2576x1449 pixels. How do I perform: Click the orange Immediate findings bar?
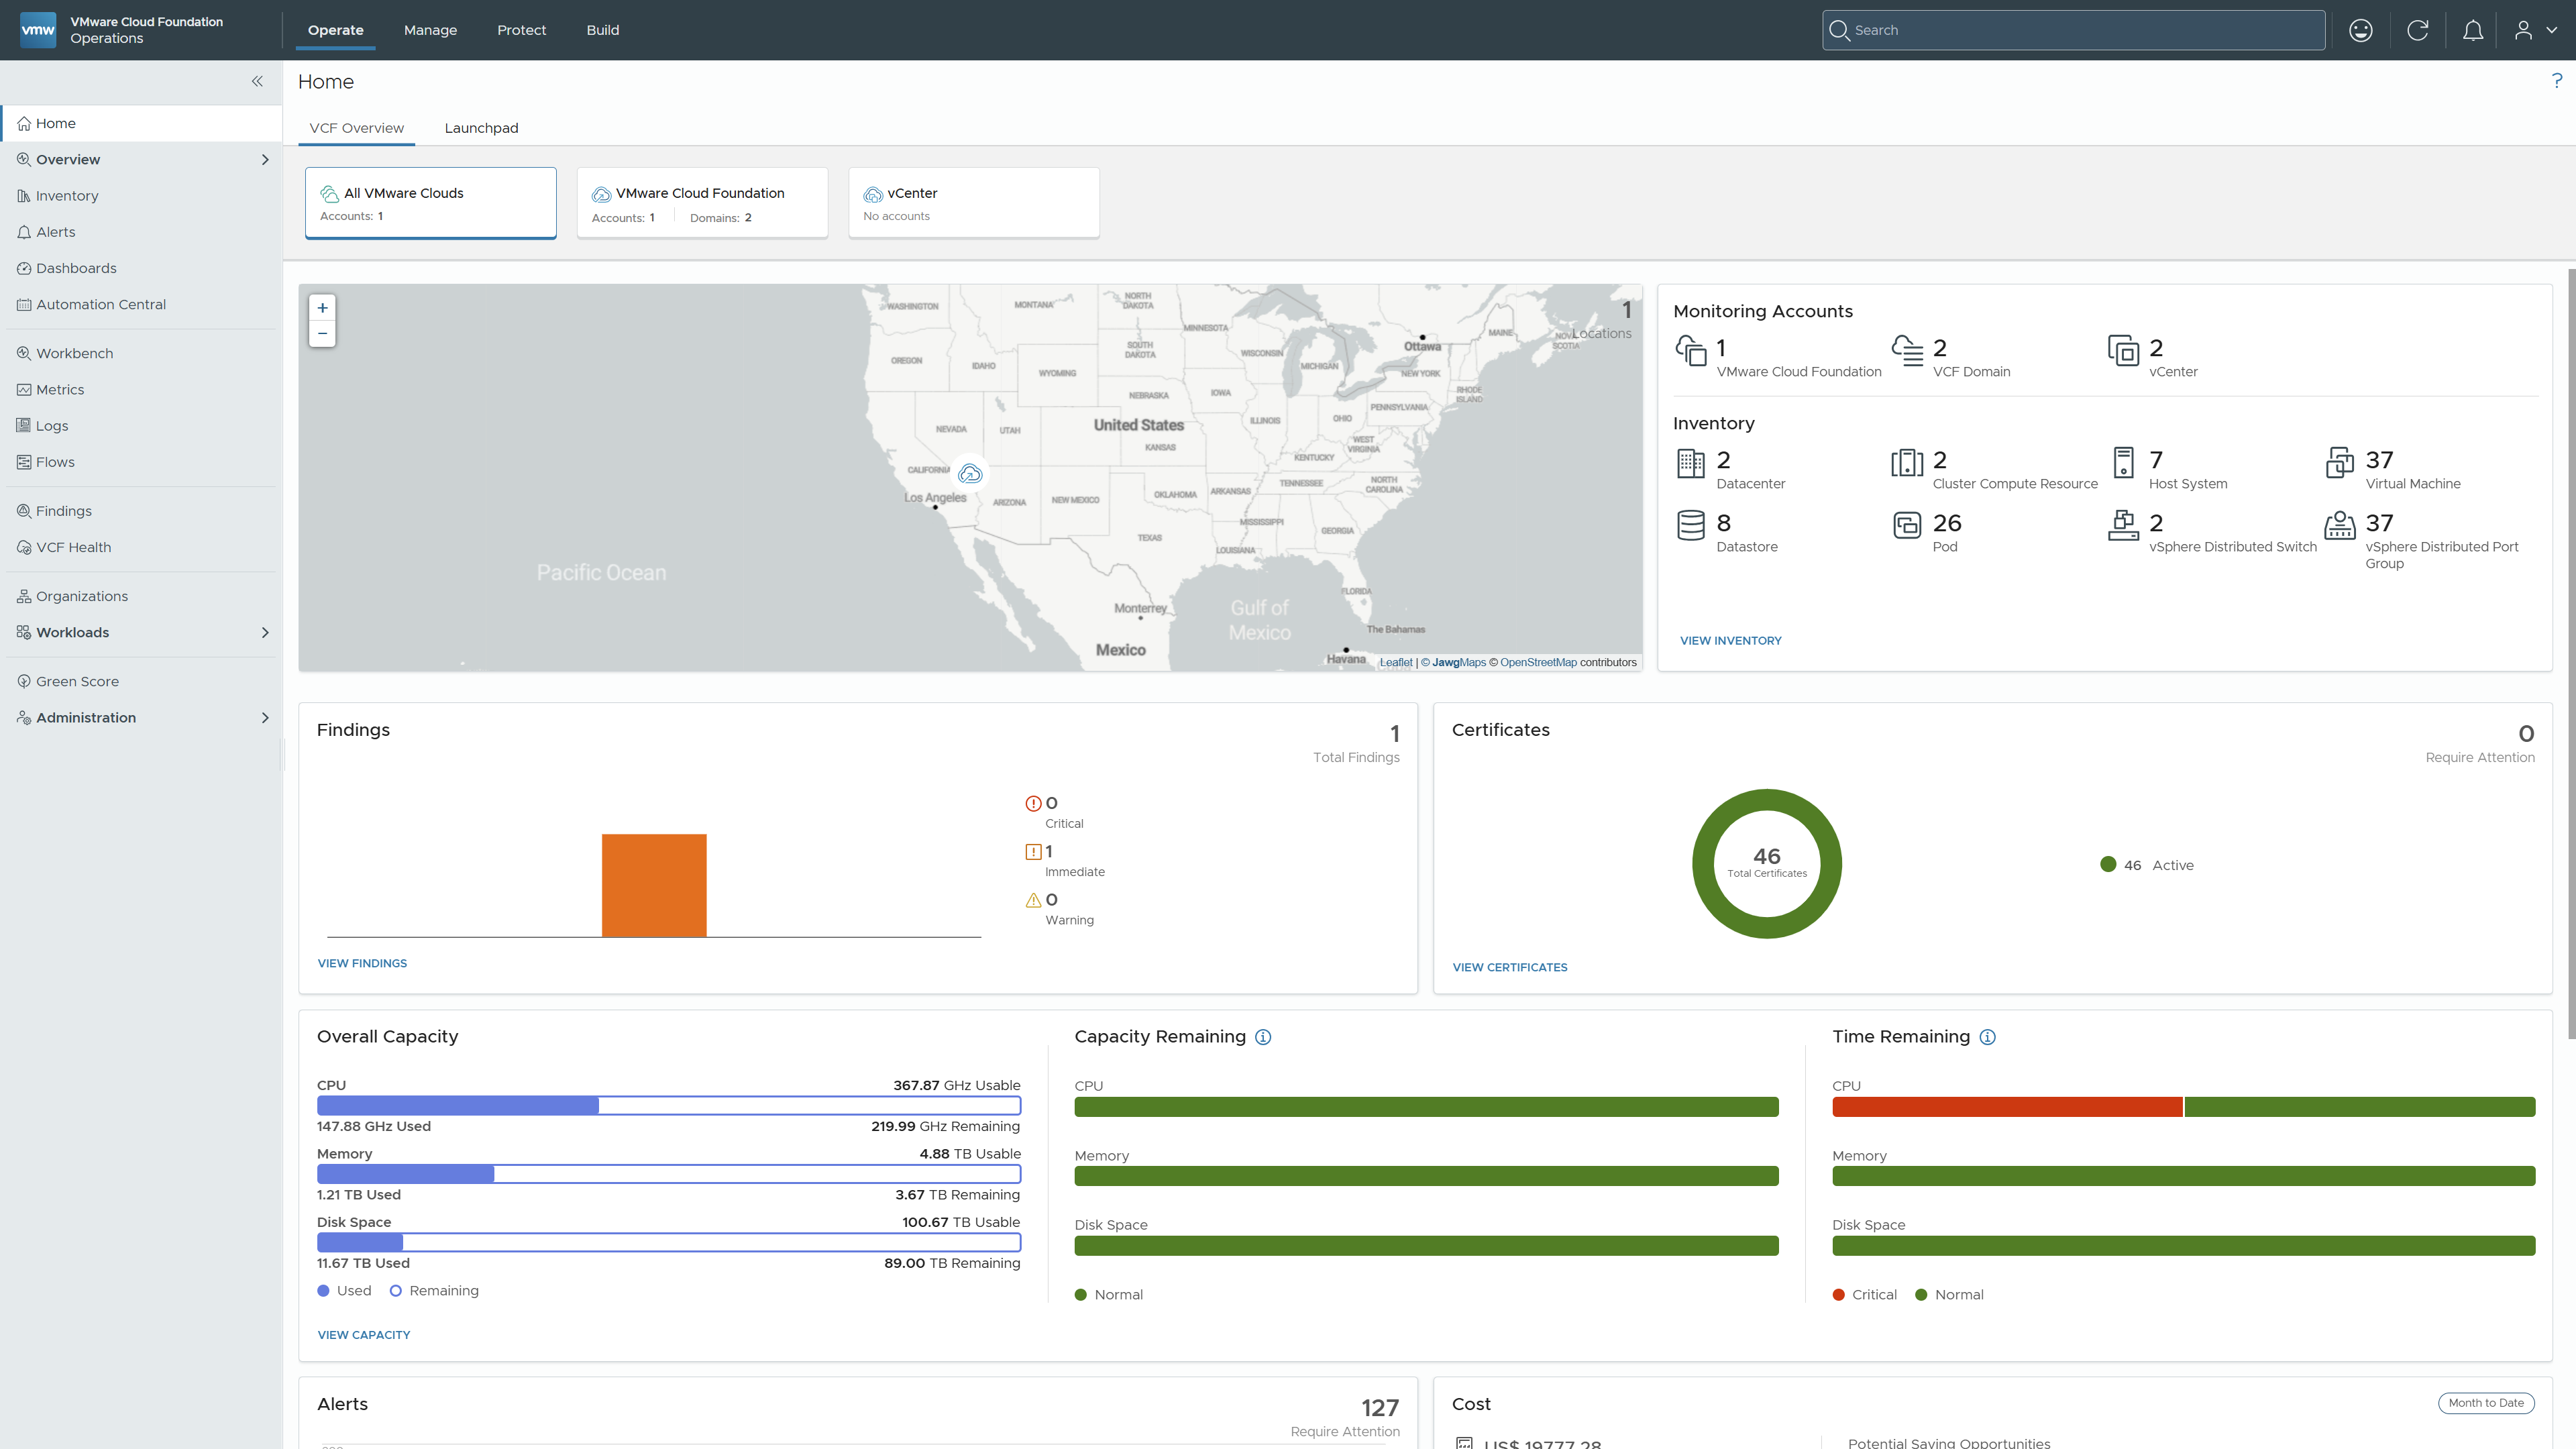tap(654, 885)
